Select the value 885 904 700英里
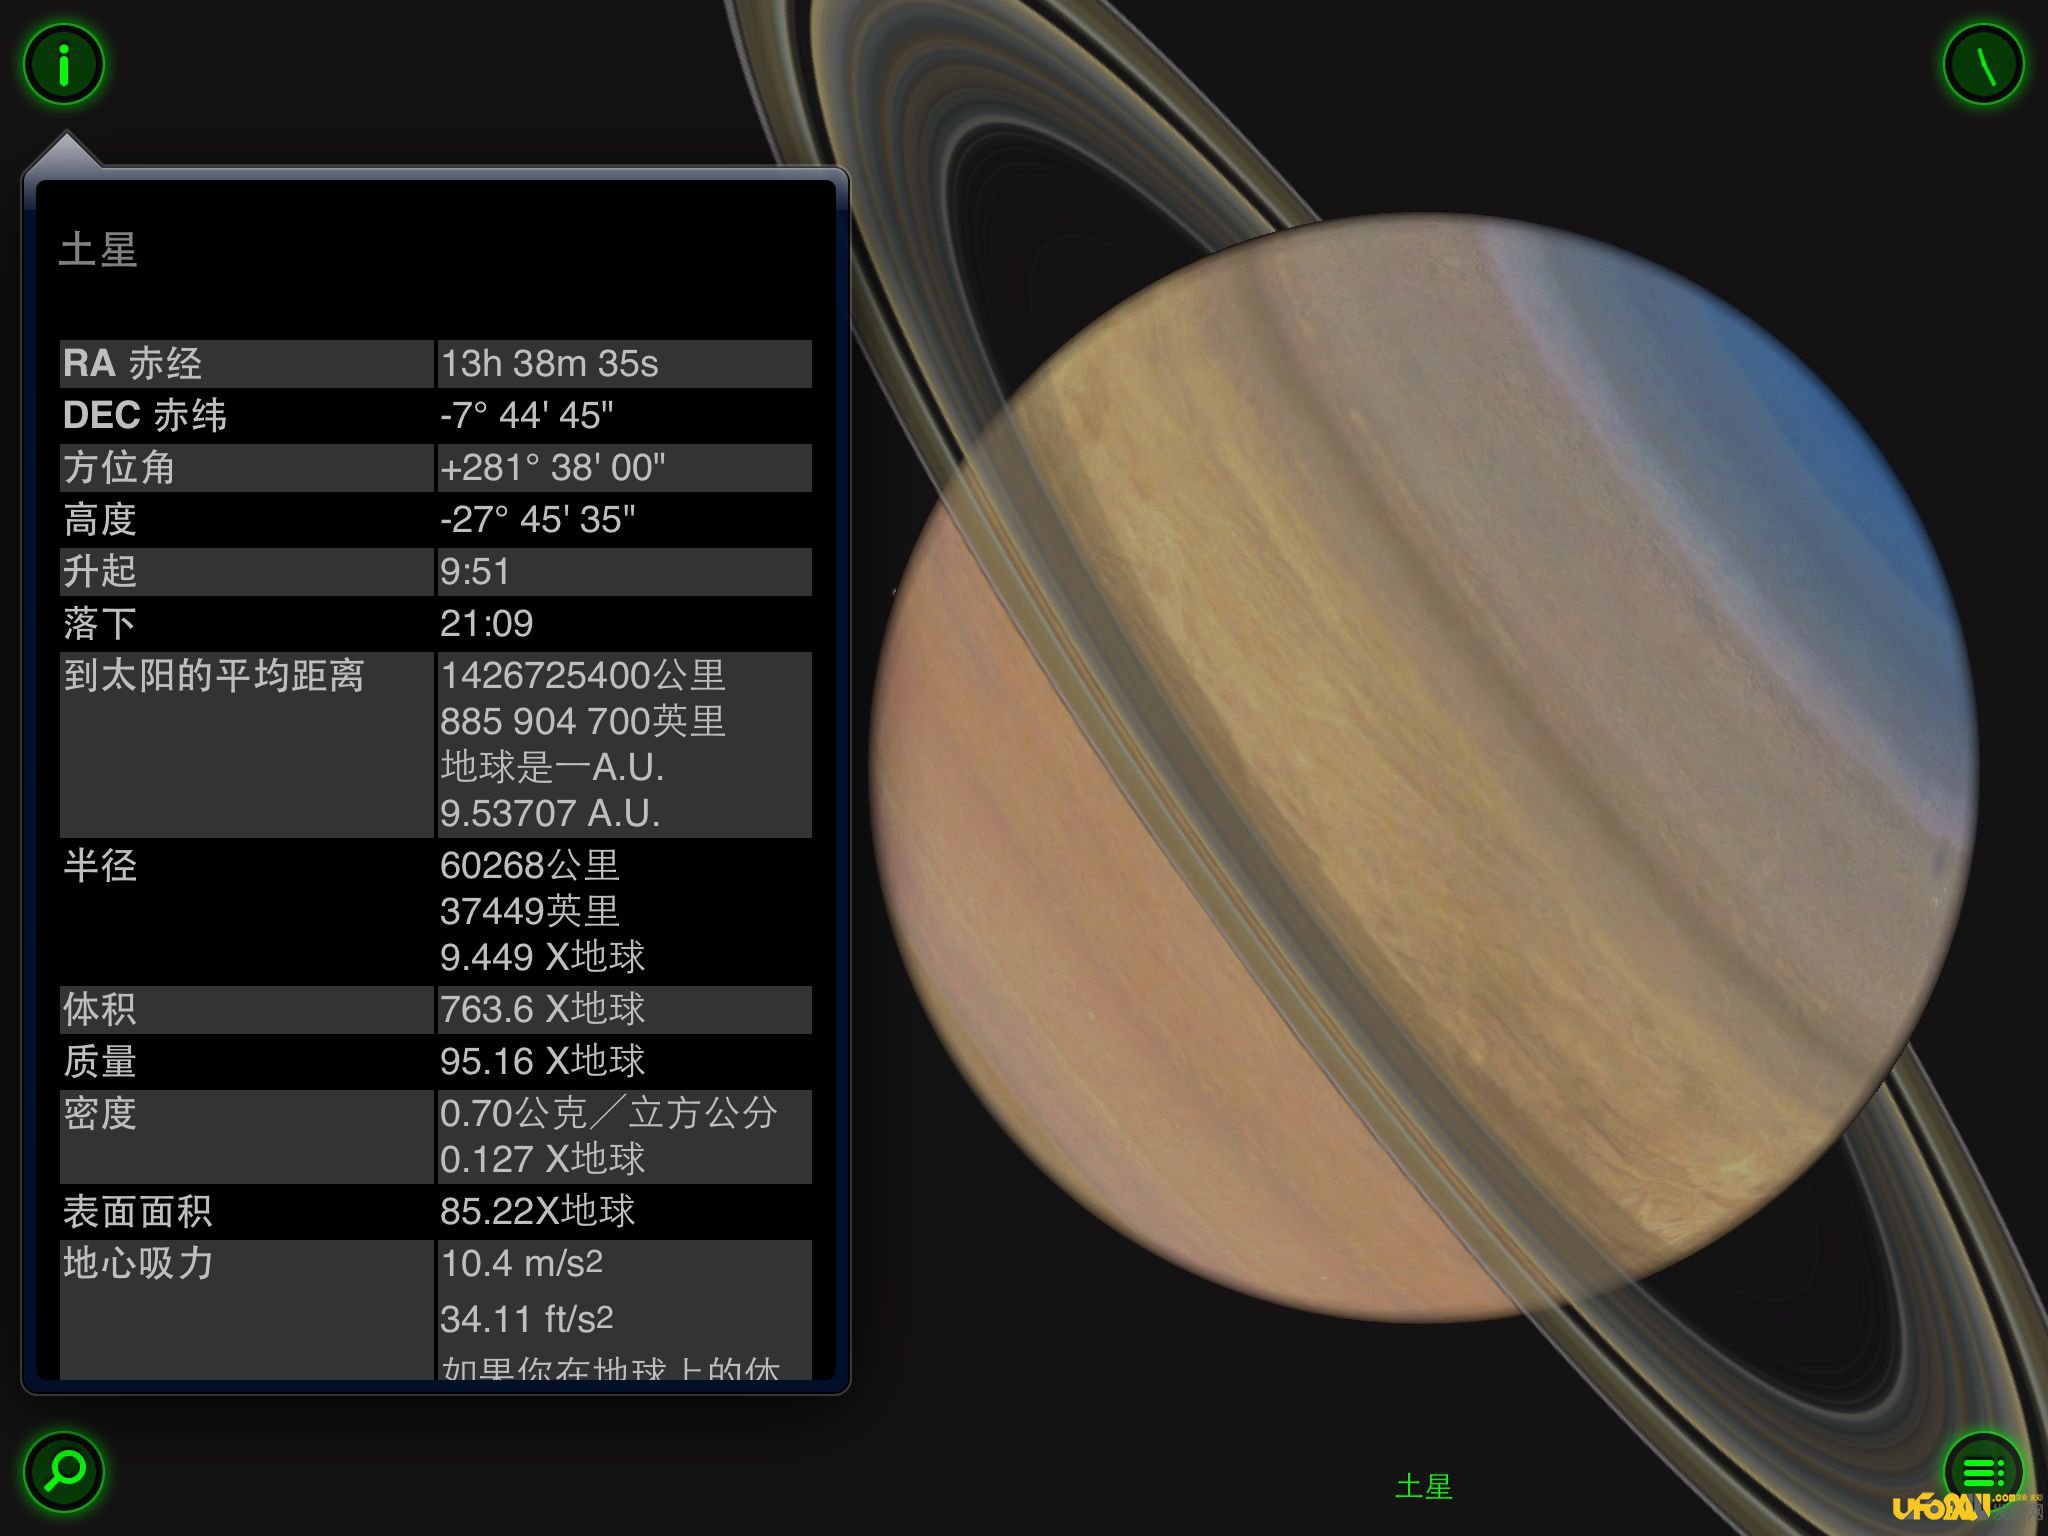This screenshot has height=1536, width=2048. (x=583, y=721)
